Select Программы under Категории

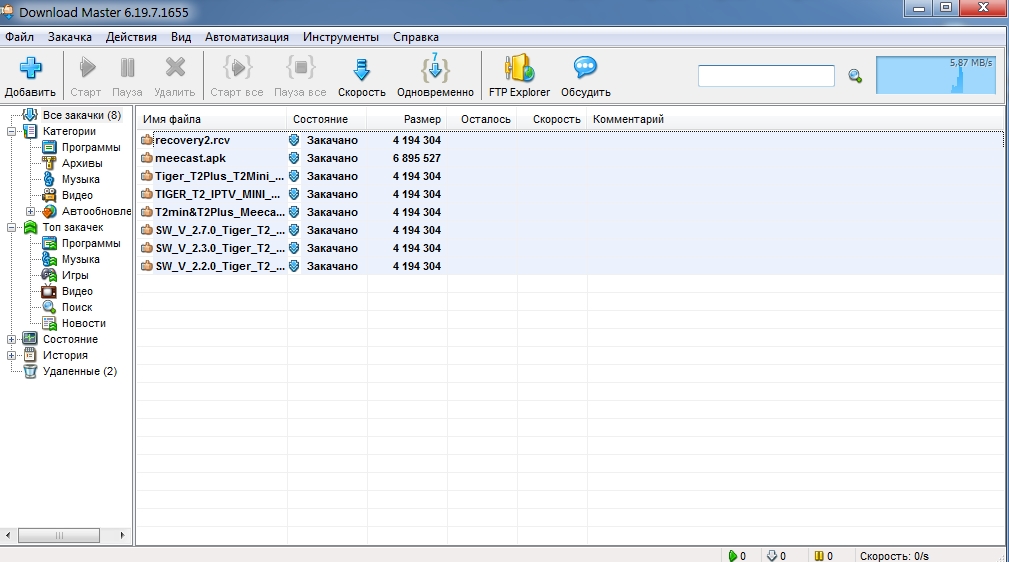pos(91,147)
